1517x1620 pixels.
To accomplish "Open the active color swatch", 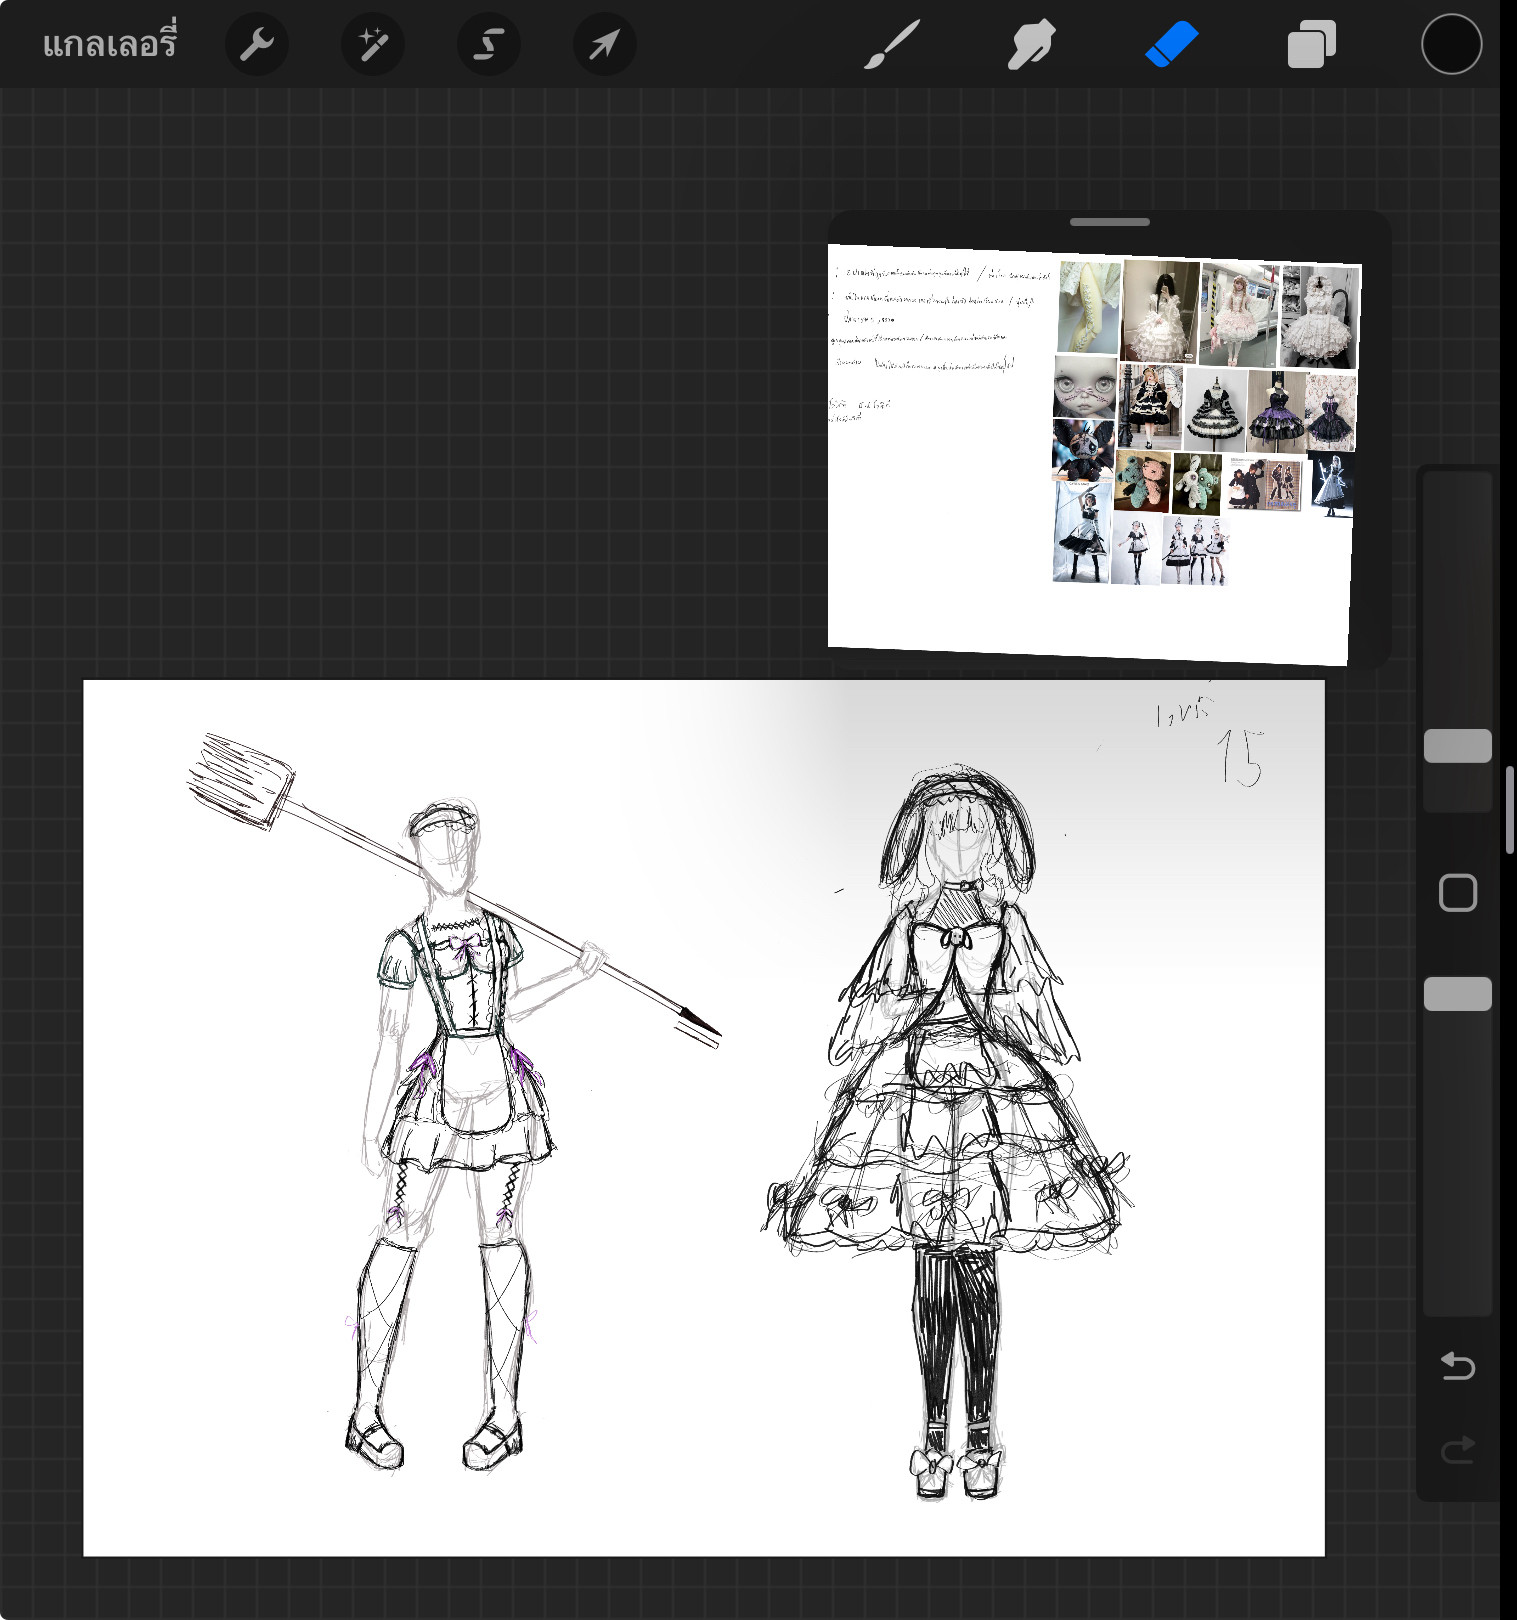I will pos(1451,44).
